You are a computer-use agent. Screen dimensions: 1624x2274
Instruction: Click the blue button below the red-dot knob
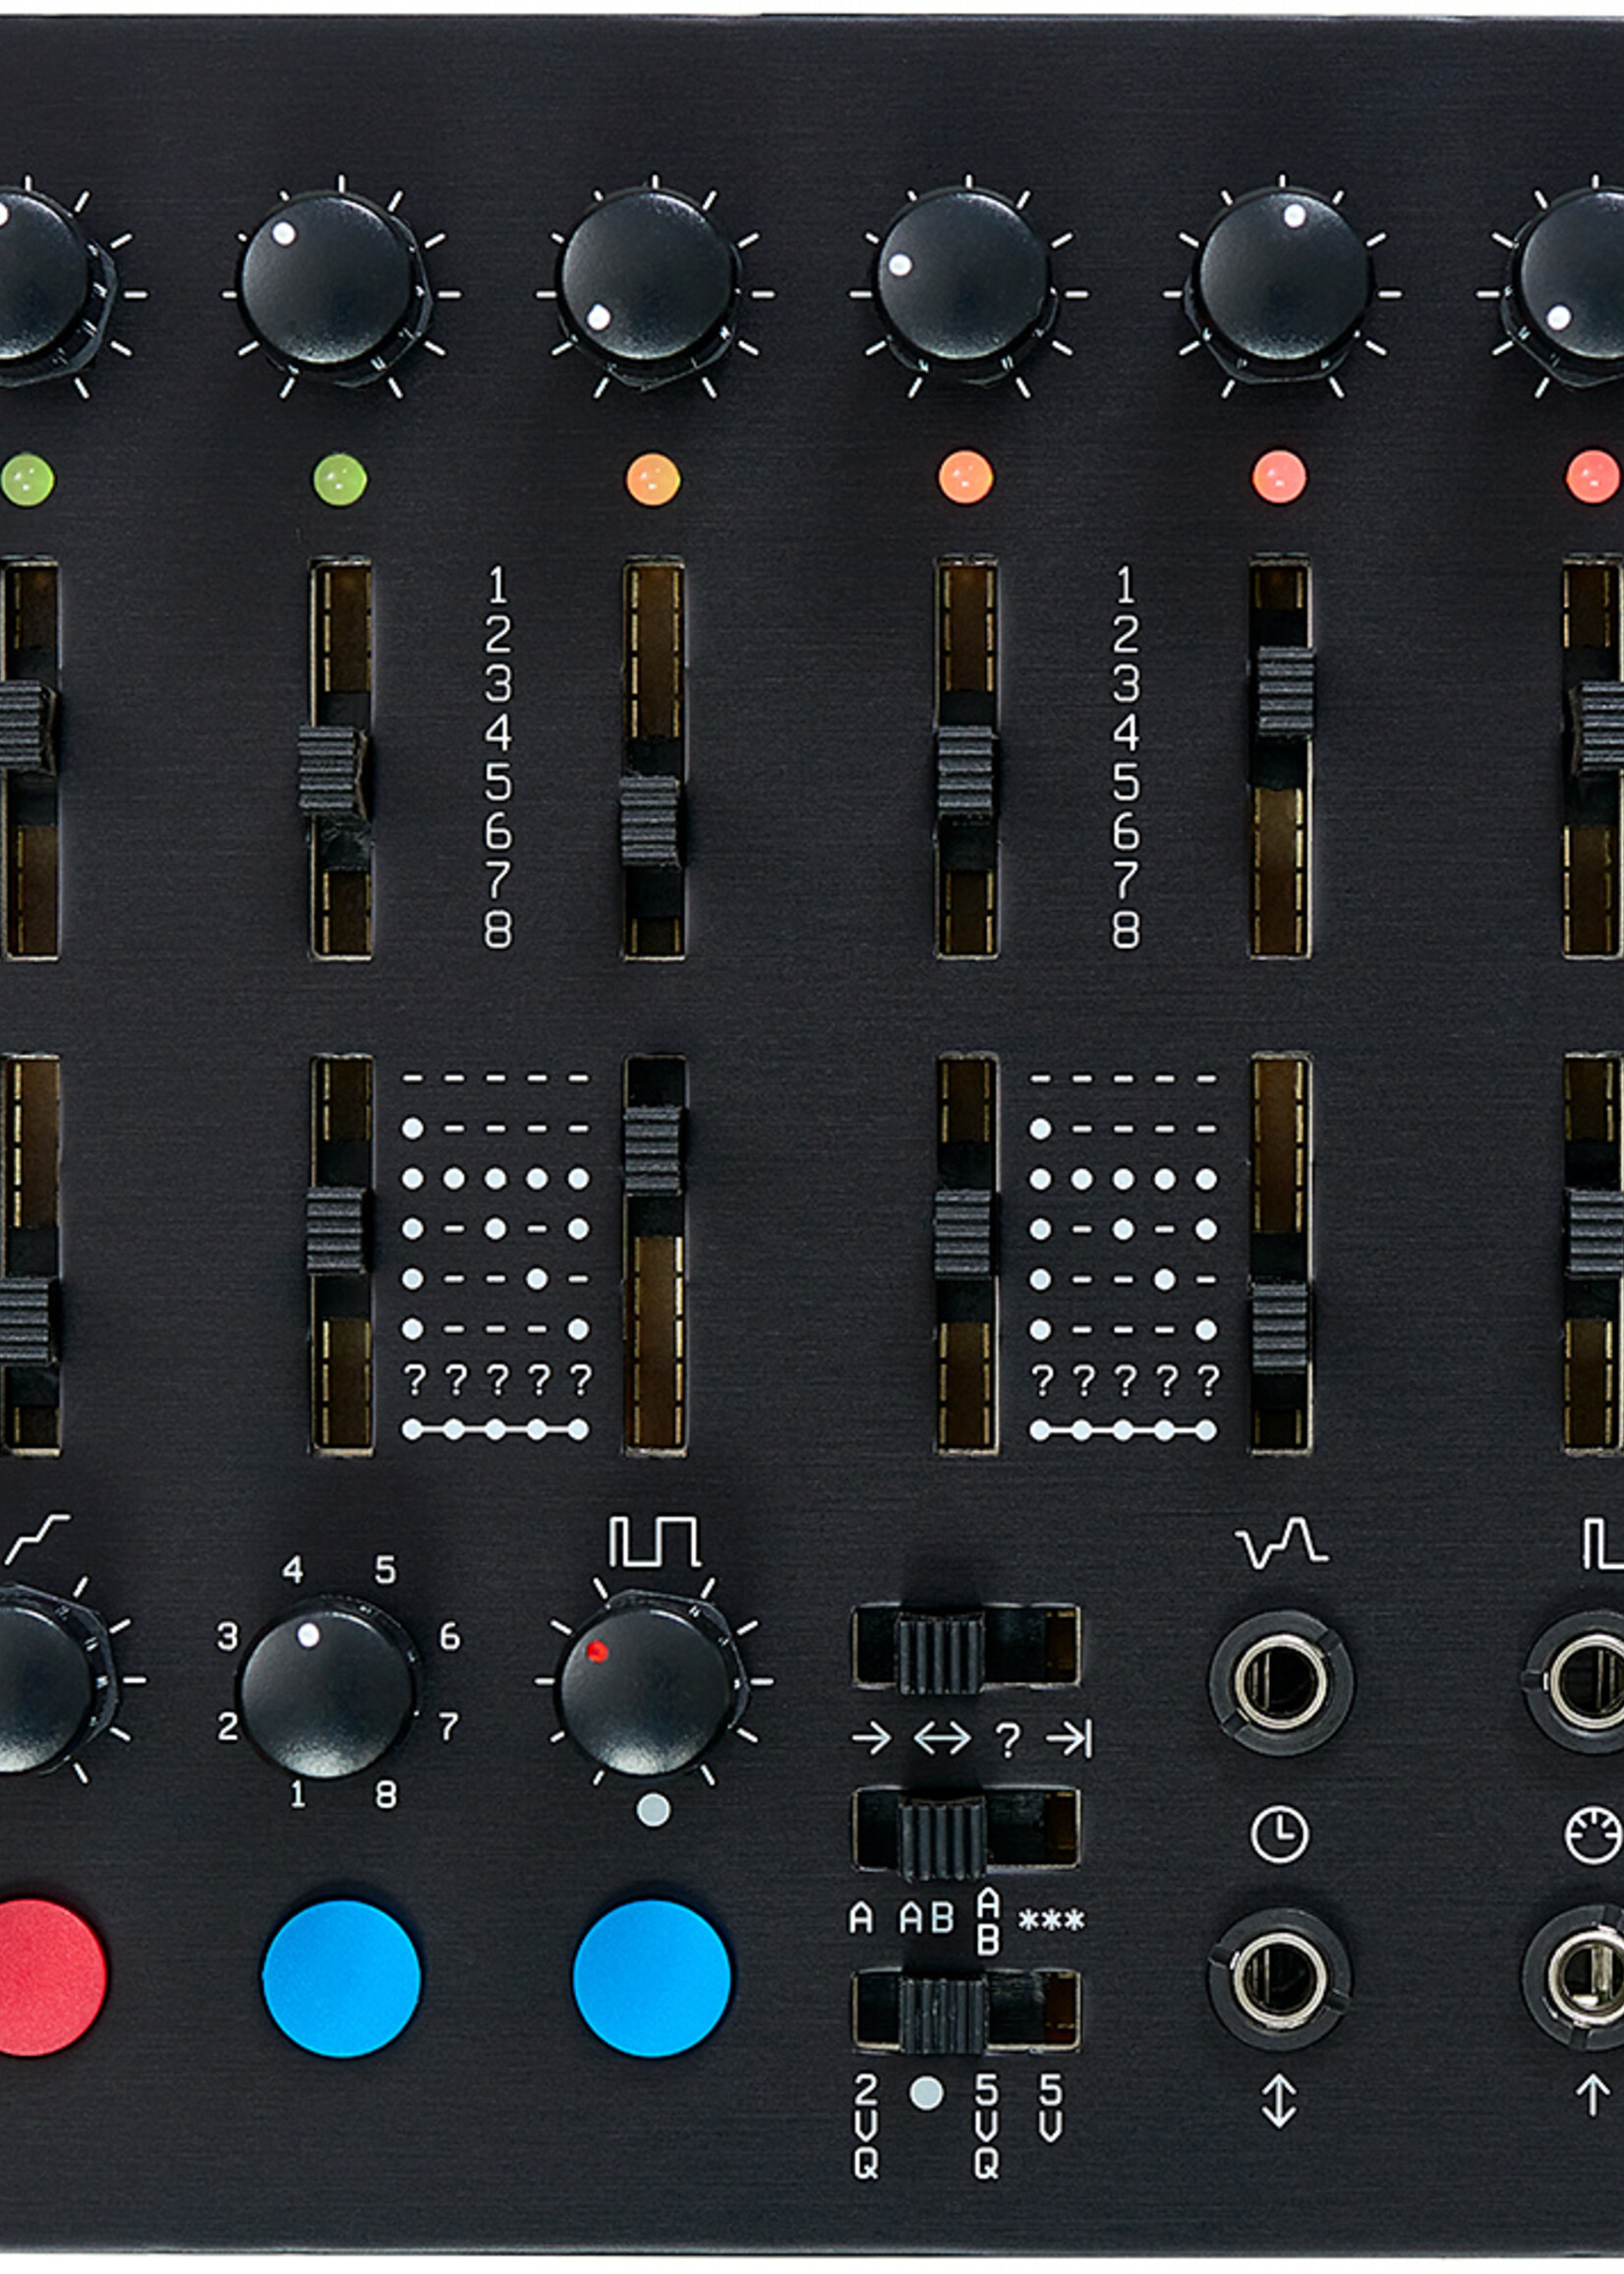[652, 1979]
